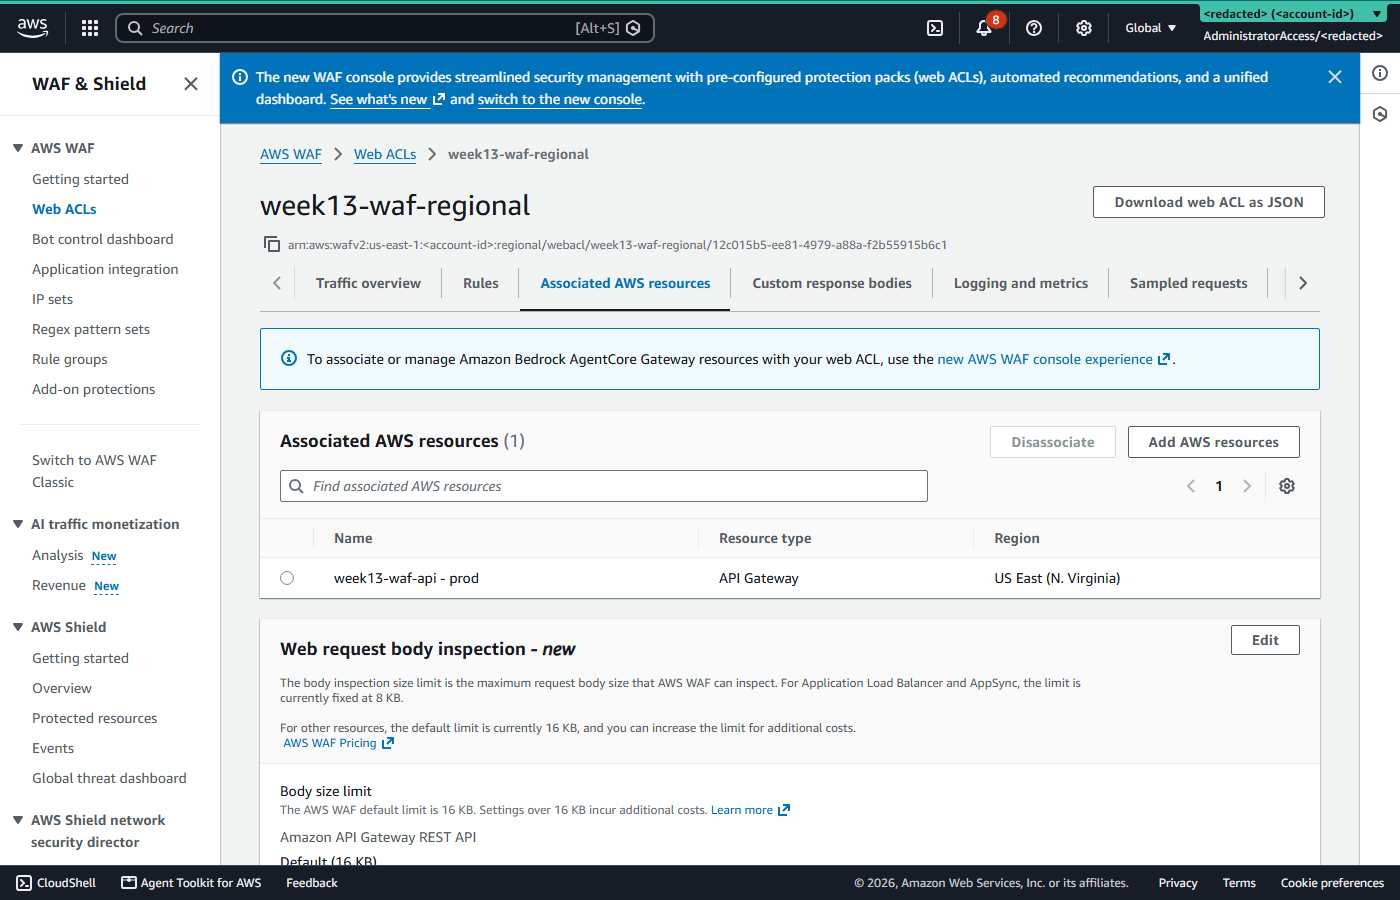
Task: Follow switch to the new console link
Action: (x=560, y=99)
